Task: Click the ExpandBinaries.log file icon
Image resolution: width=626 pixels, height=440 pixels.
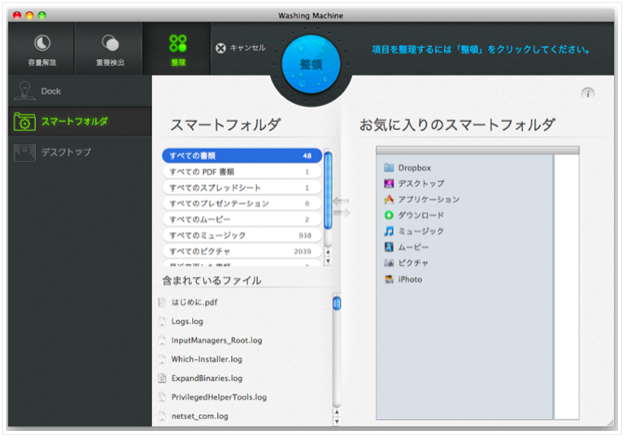Action: point(162,379)
